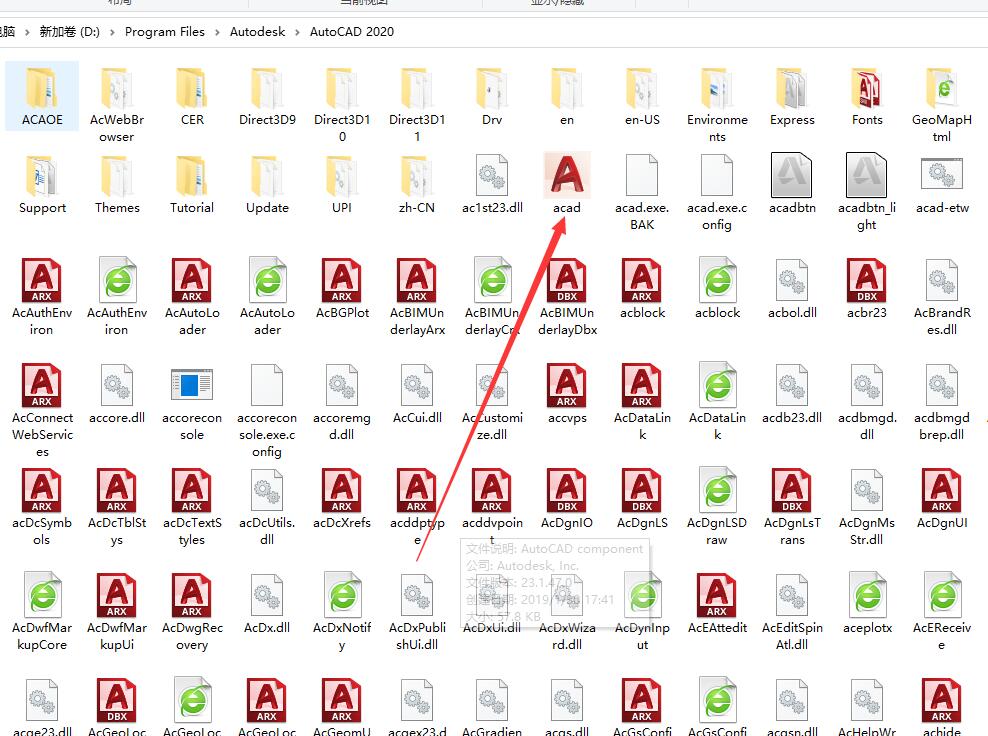Click the acadbtn file icon
Image resolution: width=988 pixels, height=736 pixels.
(792, 175)
